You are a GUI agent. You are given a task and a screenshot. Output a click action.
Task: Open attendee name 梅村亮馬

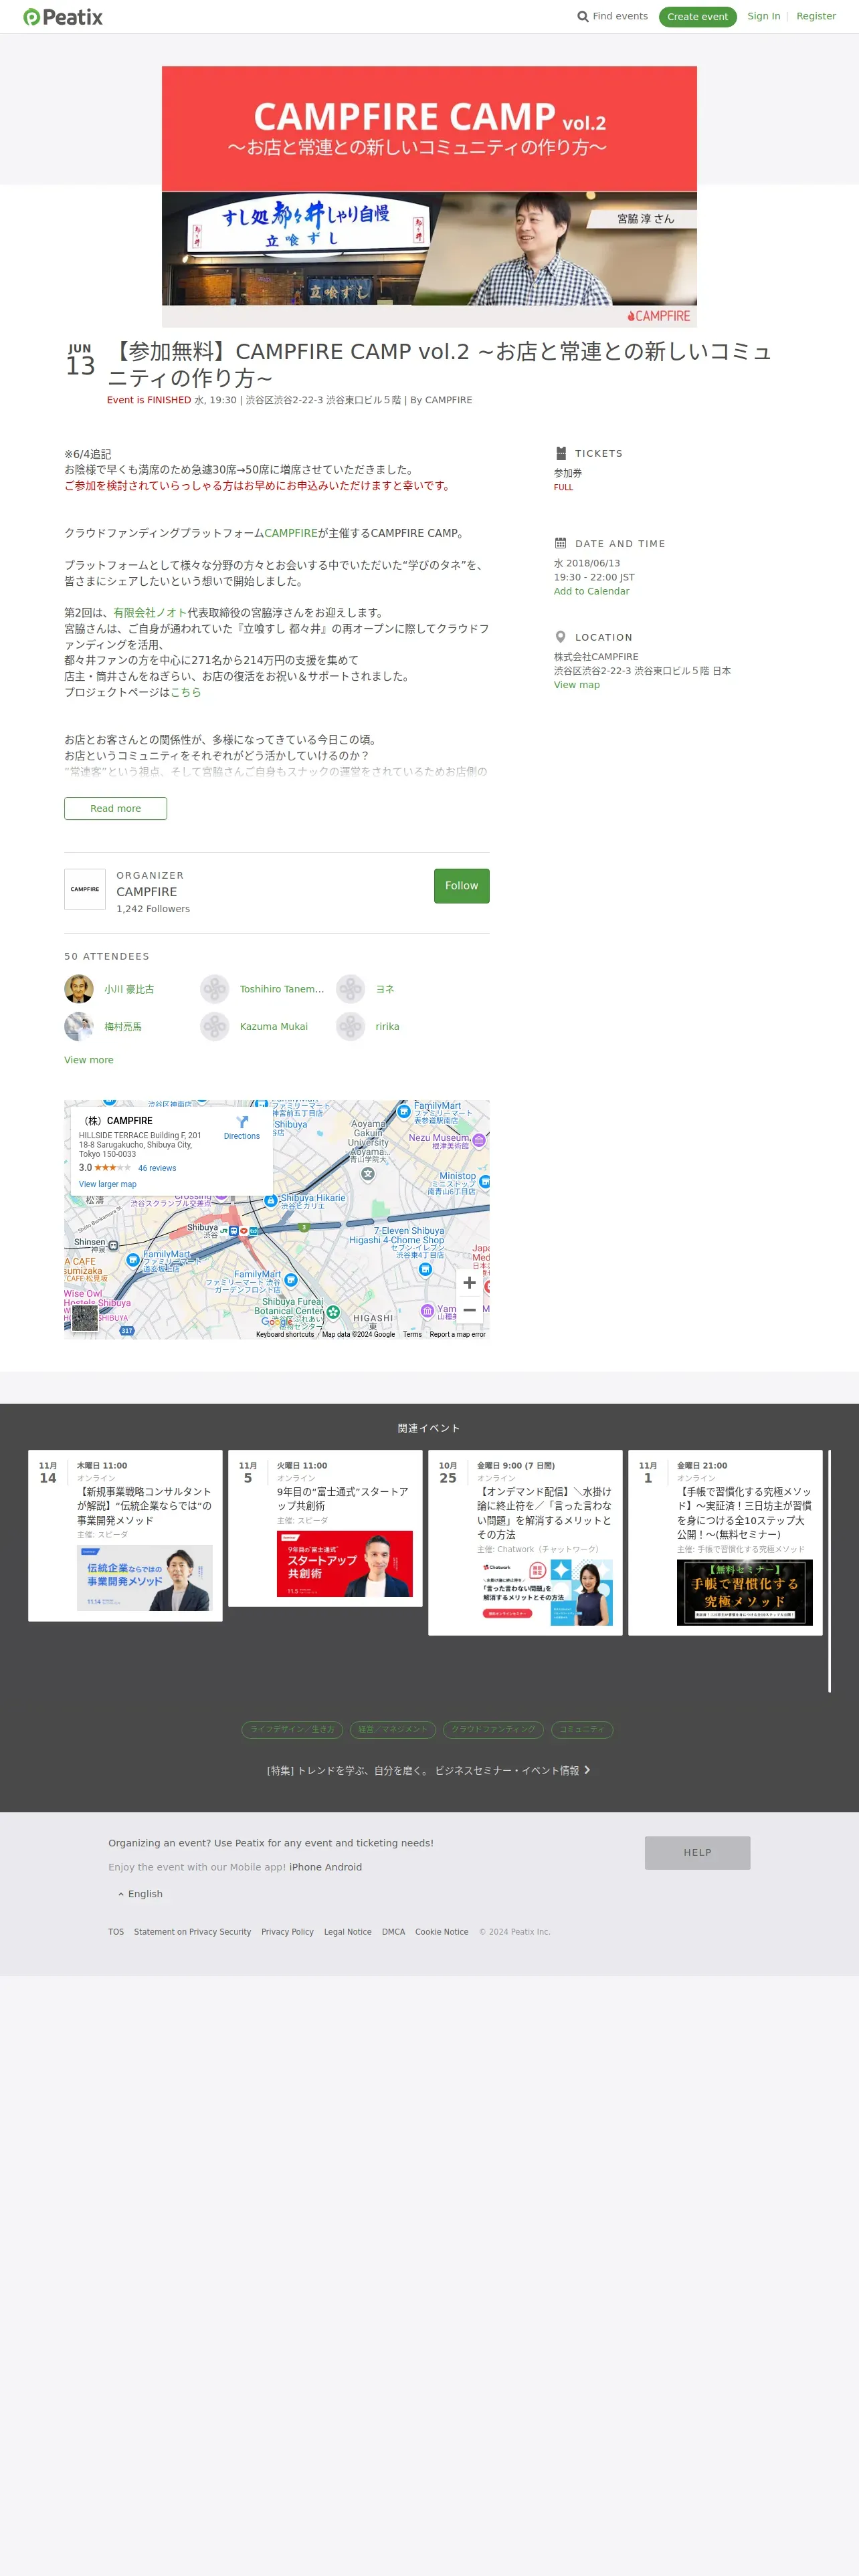[123, 1027]
